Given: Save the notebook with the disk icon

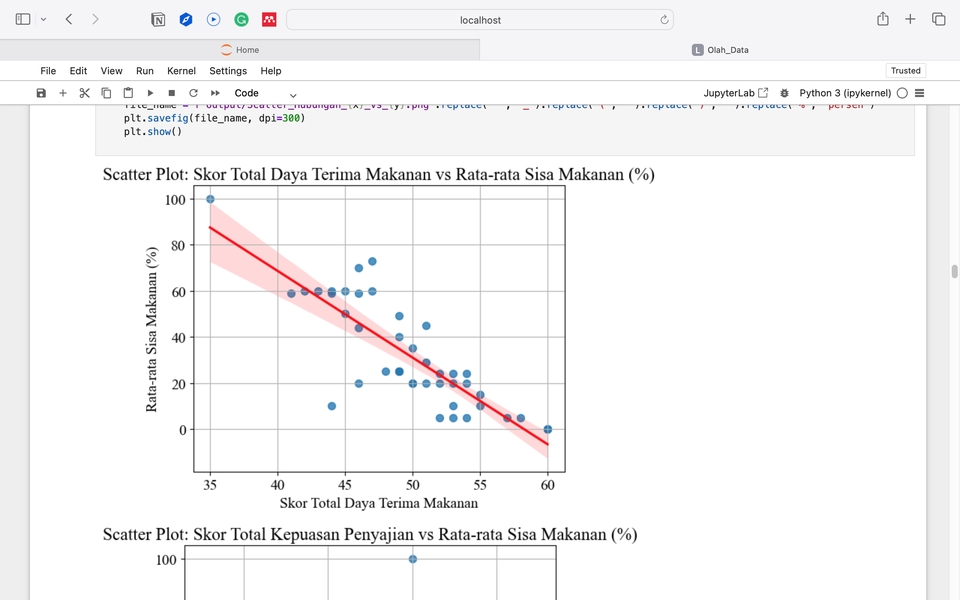Looking at the screenshot, I should click(x=41, y=93).
